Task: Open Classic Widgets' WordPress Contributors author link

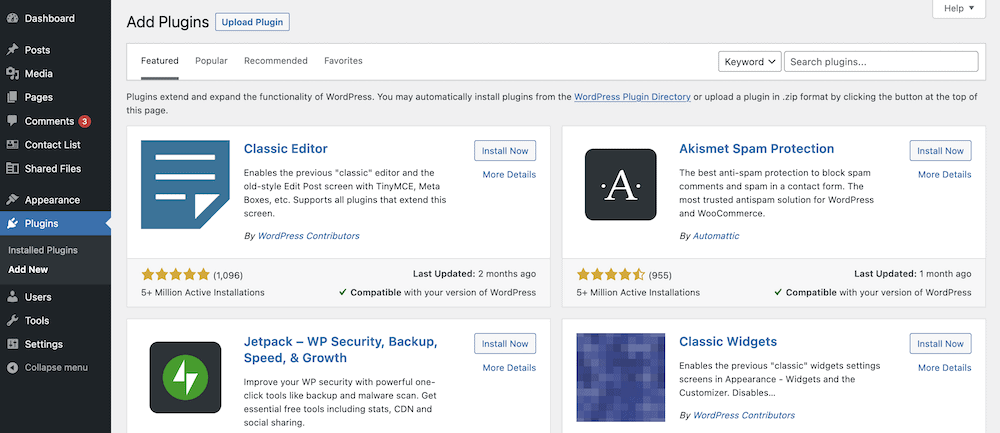Action: 744,415
